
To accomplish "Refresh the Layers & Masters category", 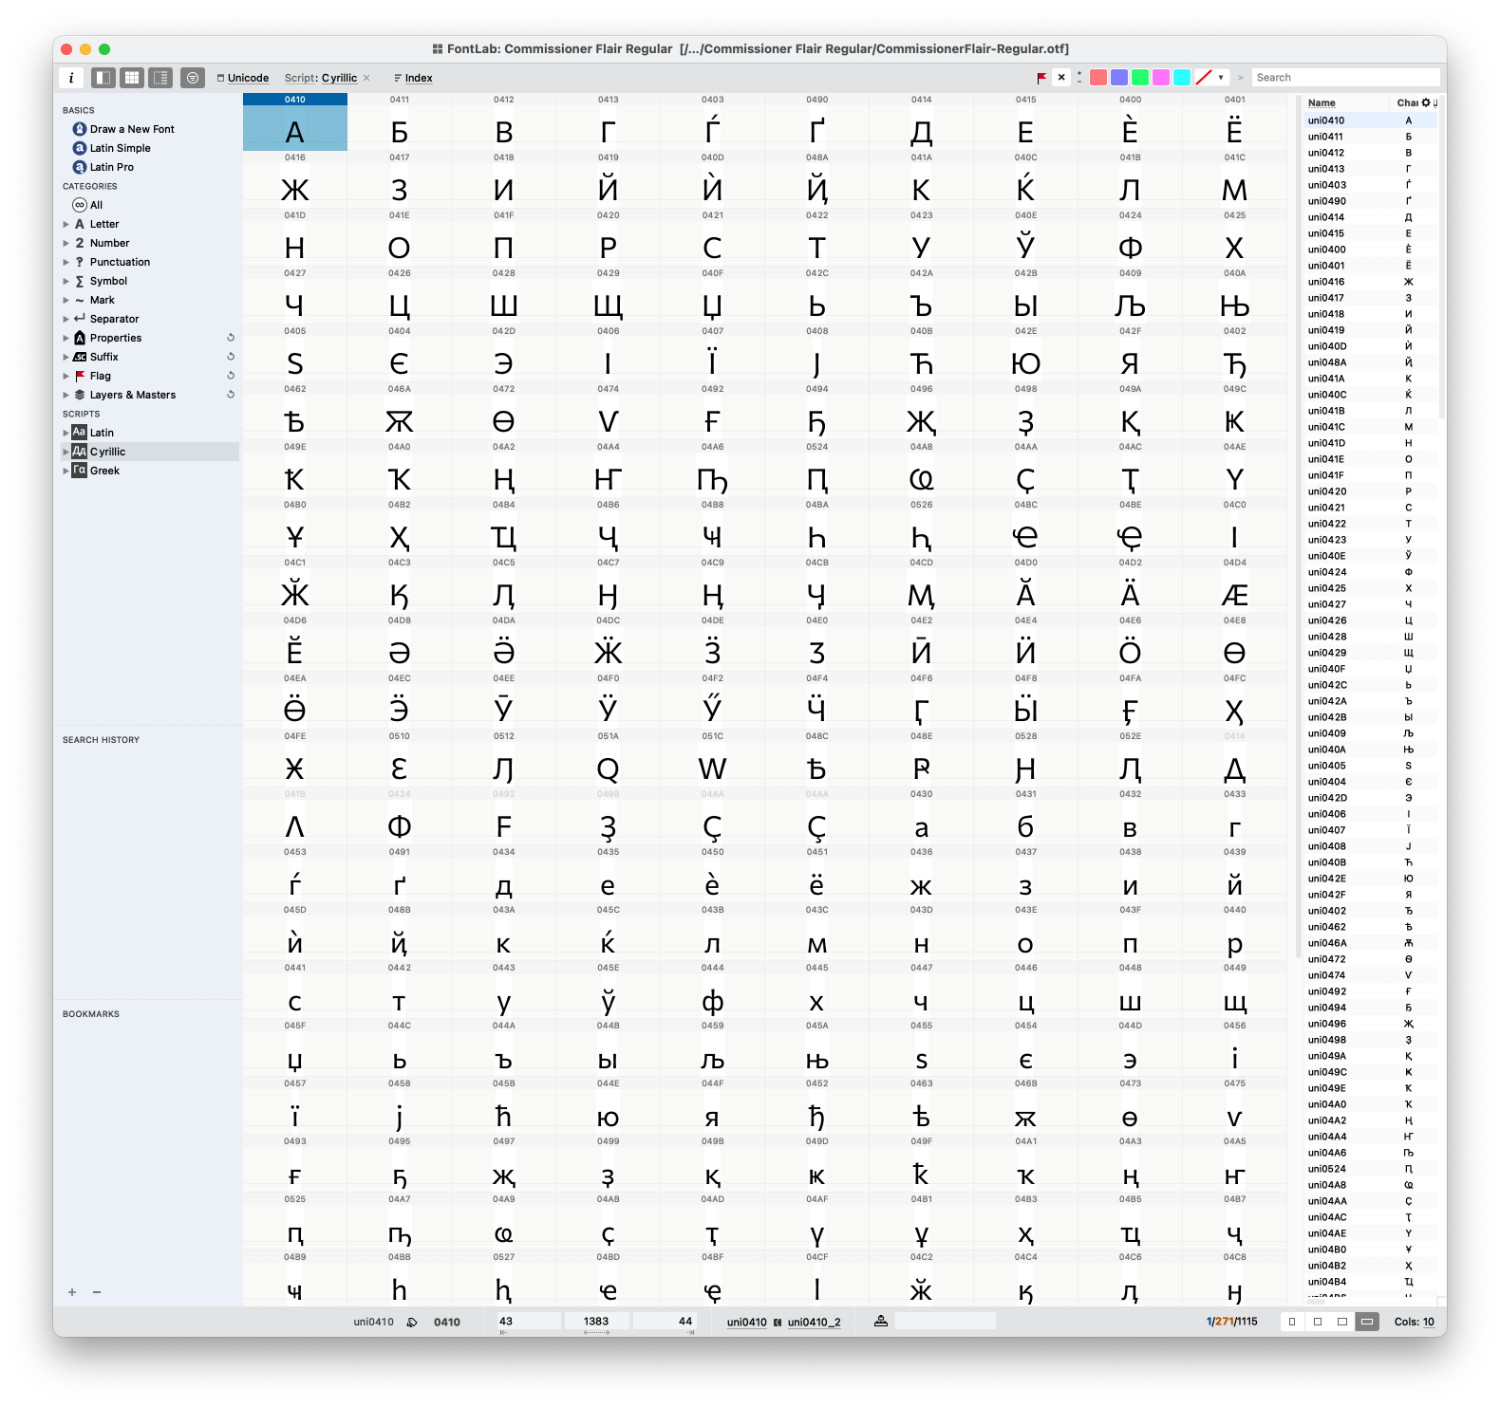I will [x=231, y=395].
